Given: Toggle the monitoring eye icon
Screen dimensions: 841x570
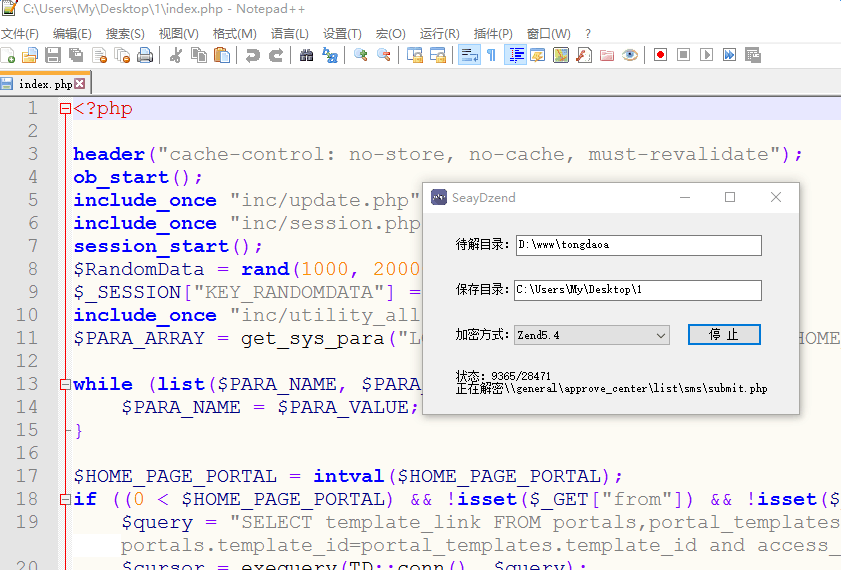Looking at the screenshot, I should pos(630,55).
